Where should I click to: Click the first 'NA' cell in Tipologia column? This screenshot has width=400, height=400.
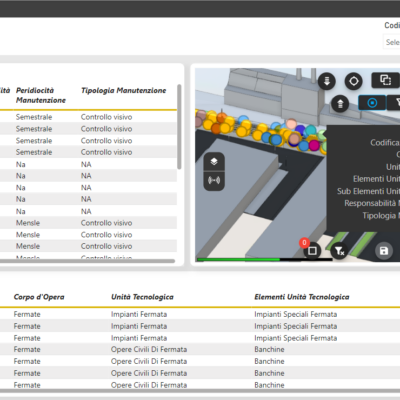(x=86, y=165)
